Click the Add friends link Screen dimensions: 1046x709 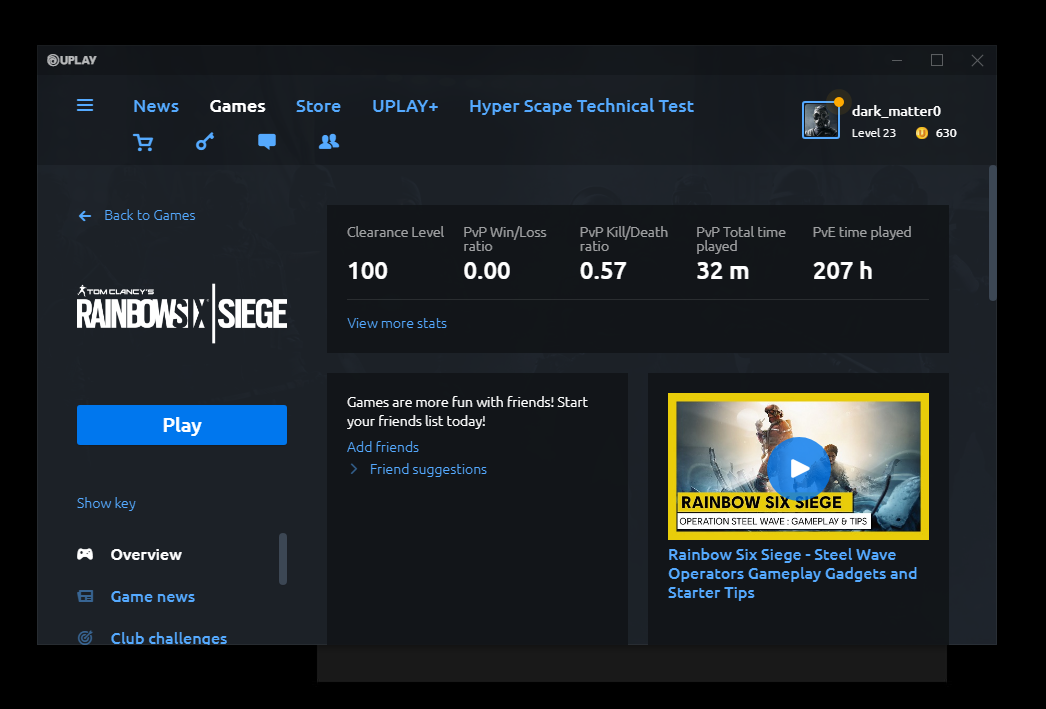tap(383, 447)
